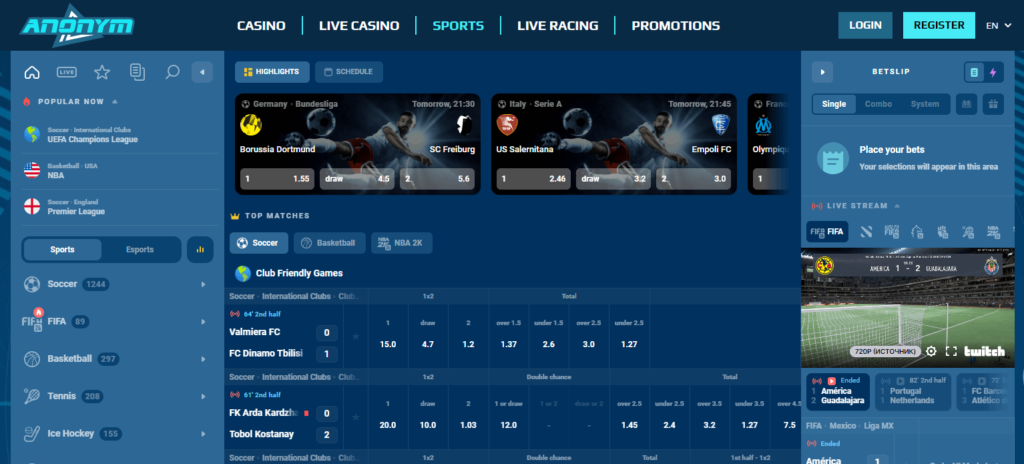Click the Empoli FC team crest
Screen dimensions: 1024x464
(720, 124)
